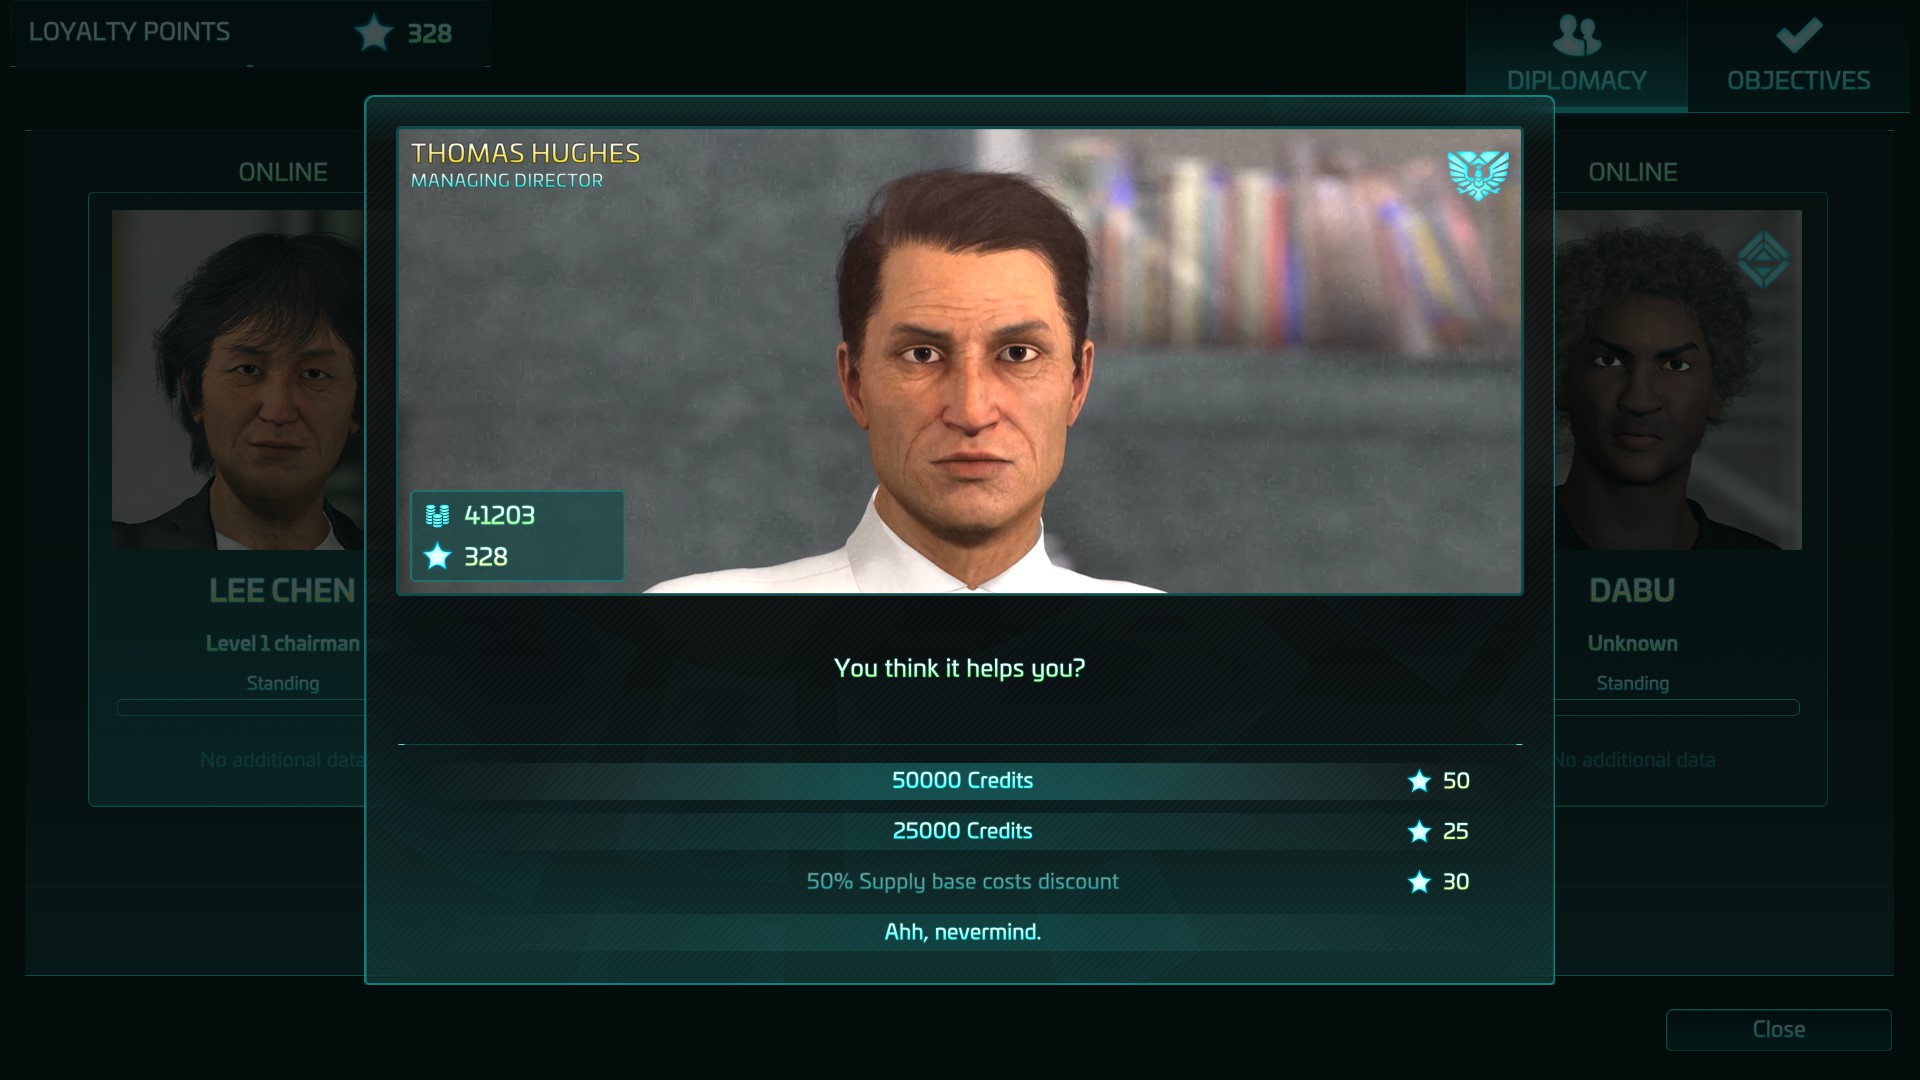The width and height of the screenshot is (1920, 1080).
Task: Click the Close button
Action: pyautogui.click(x=1778, y=1030)
